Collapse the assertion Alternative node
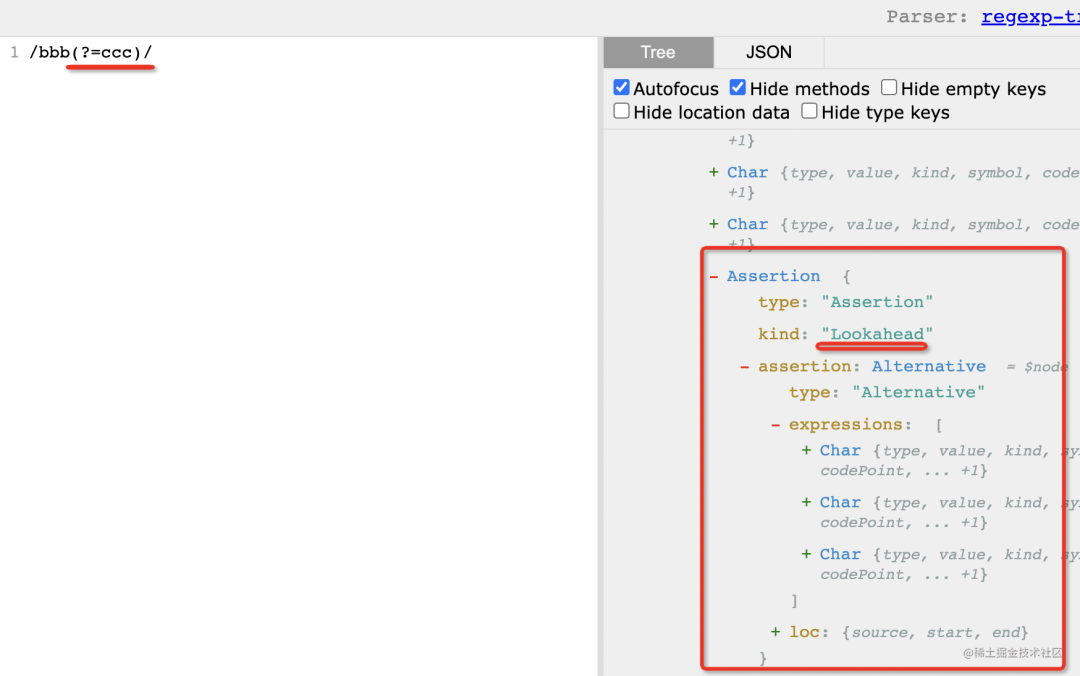 tap(744, 367)
